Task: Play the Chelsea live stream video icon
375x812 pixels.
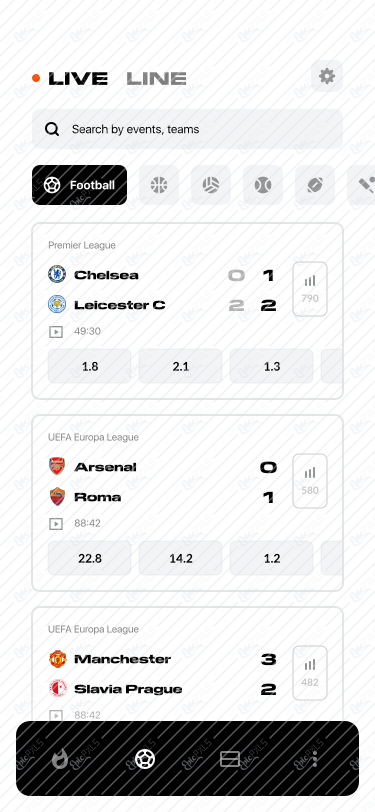Action: click(x=55, y=331)
